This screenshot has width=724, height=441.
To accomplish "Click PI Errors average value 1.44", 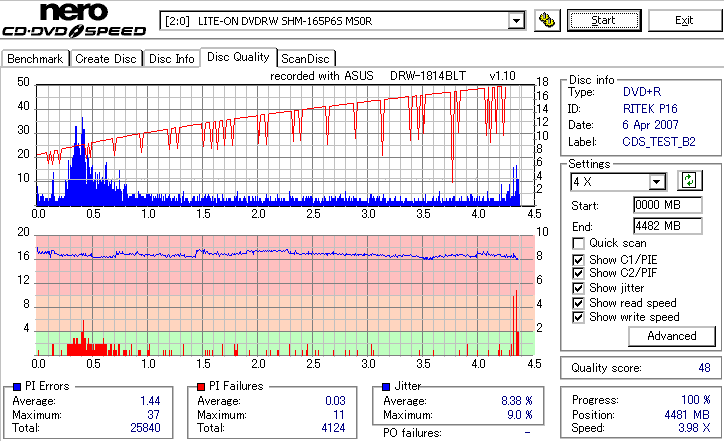I will pos(150,401).
